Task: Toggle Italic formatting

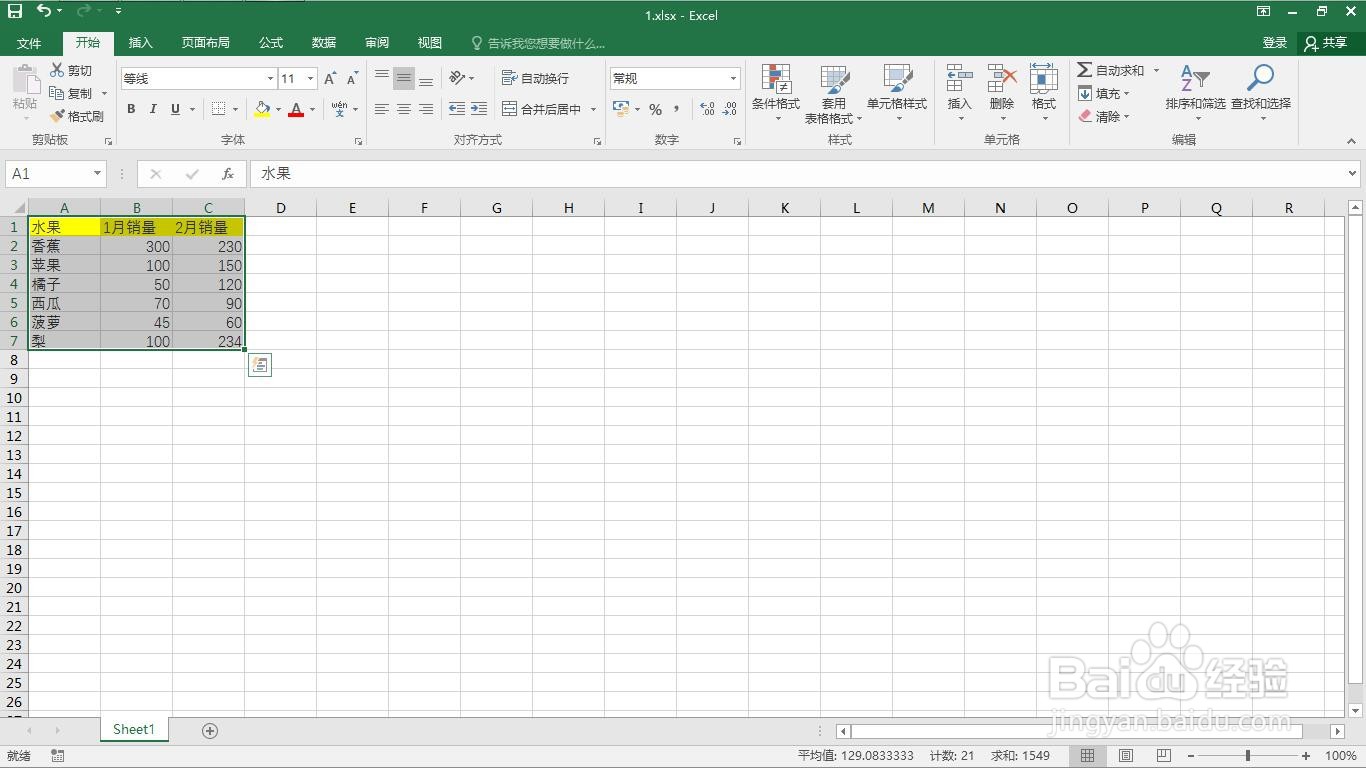Action: 153,109
